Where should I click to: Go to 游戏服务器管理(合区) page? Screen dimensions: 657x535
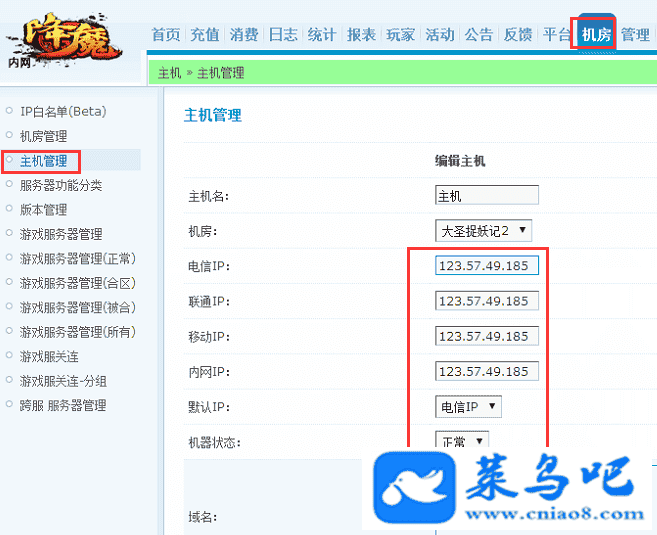click(x=78, y=283)
